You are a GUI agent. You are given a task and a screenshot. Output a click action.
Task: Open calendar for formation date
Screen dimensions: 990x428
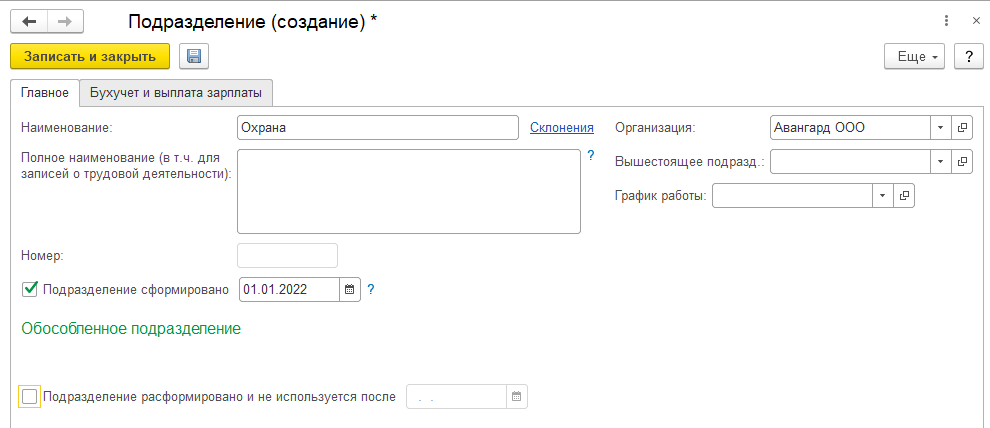pos(350,289)
